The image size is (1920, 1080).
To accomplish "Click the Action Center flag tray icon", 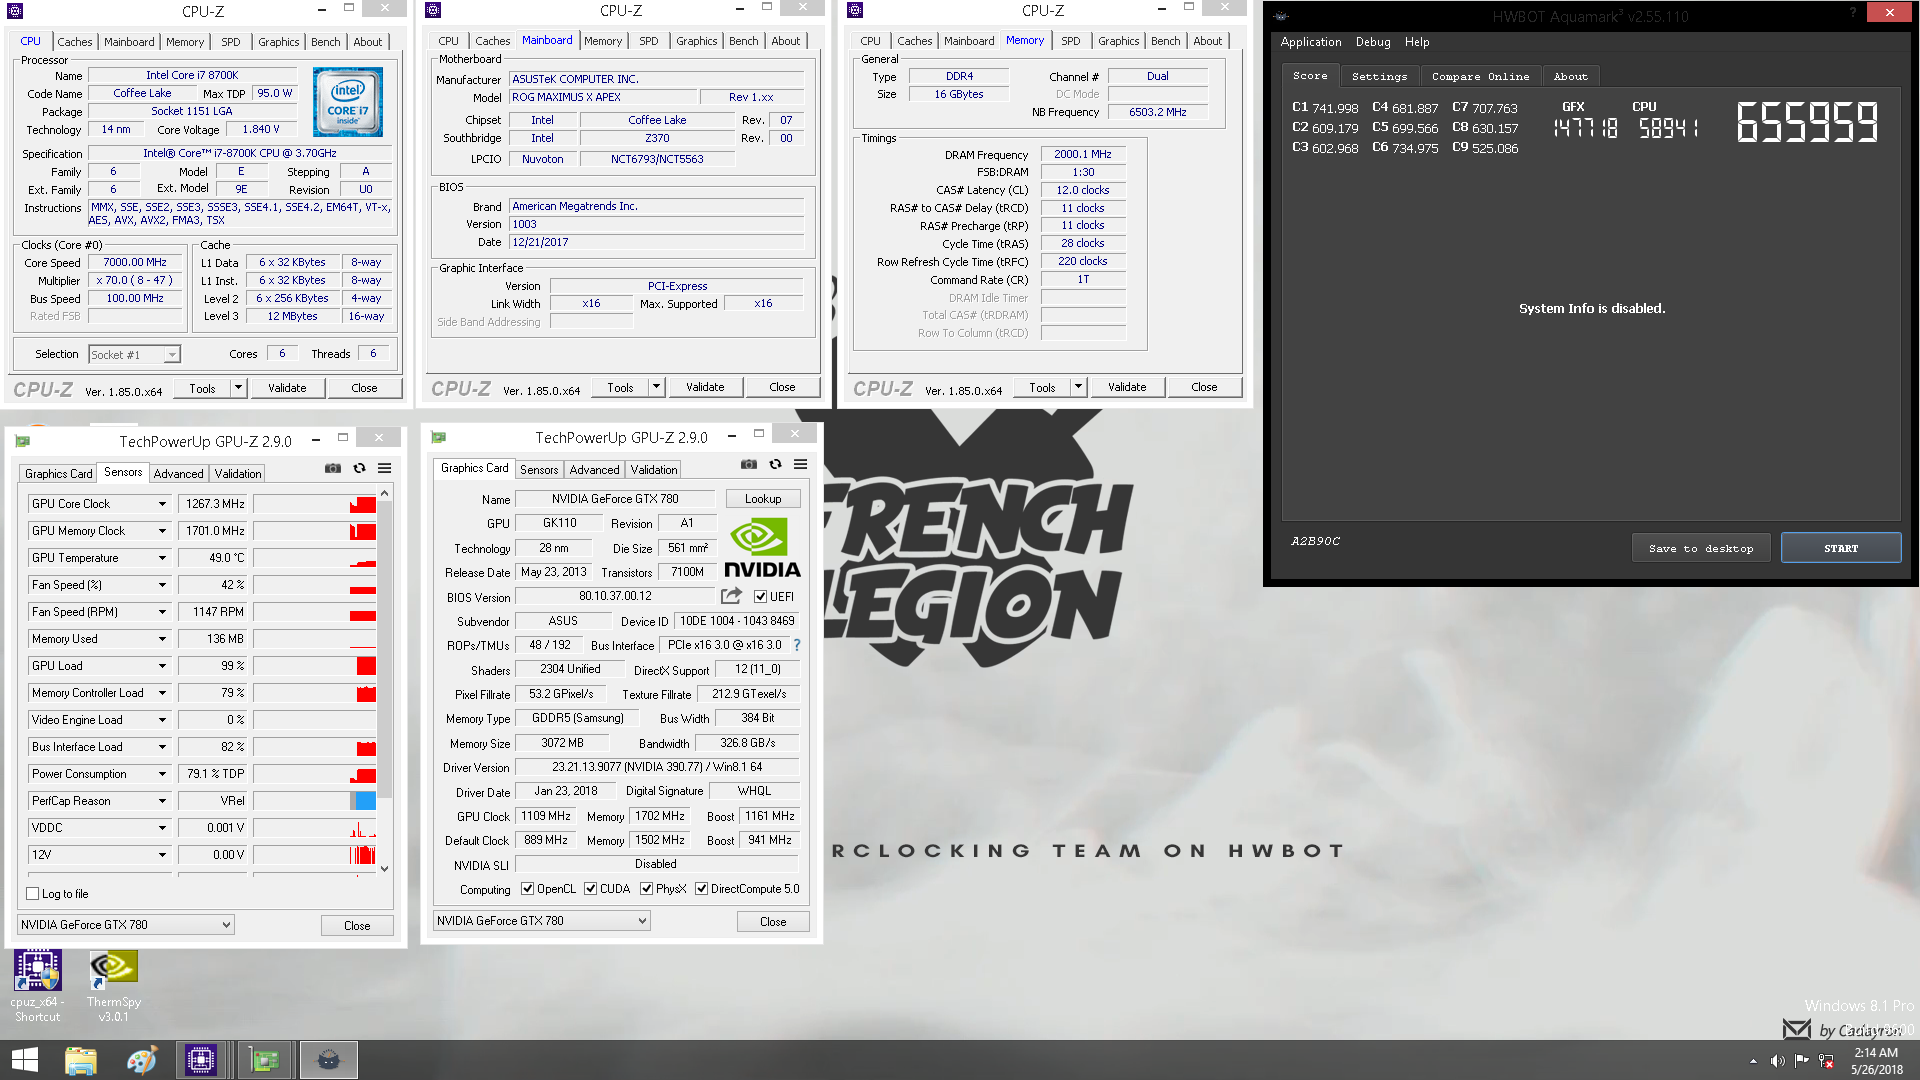I will point(1801,1061).
